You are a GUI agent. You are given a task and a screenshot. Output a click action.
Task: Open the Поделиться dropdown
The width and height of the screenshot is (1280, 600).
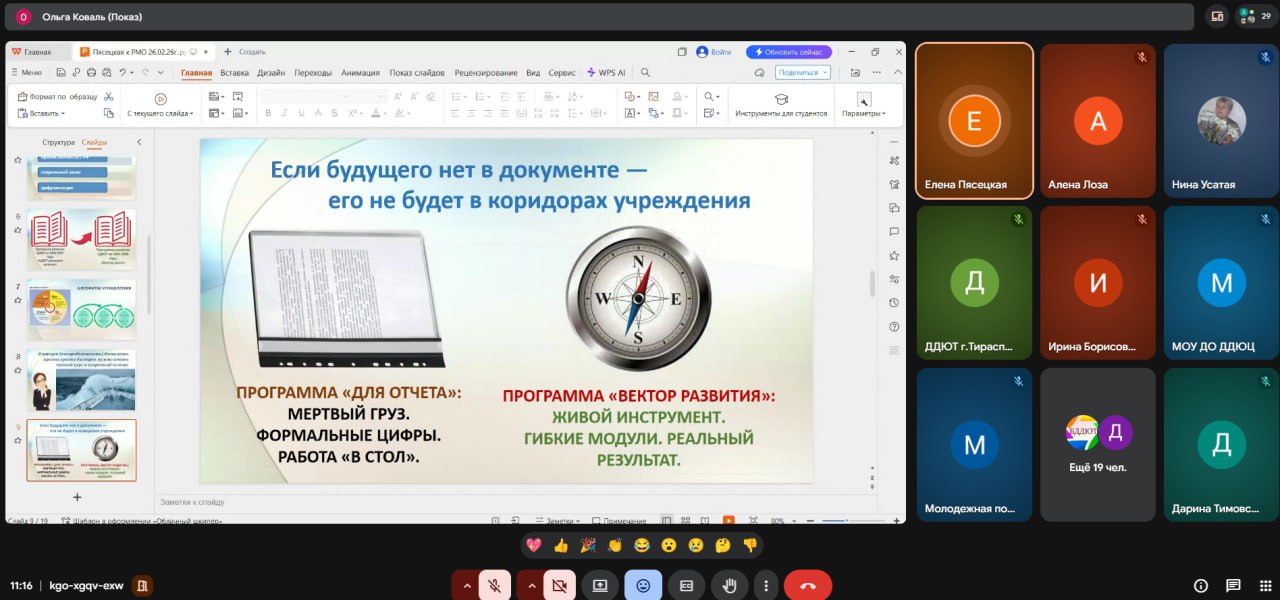coord(803,72)
